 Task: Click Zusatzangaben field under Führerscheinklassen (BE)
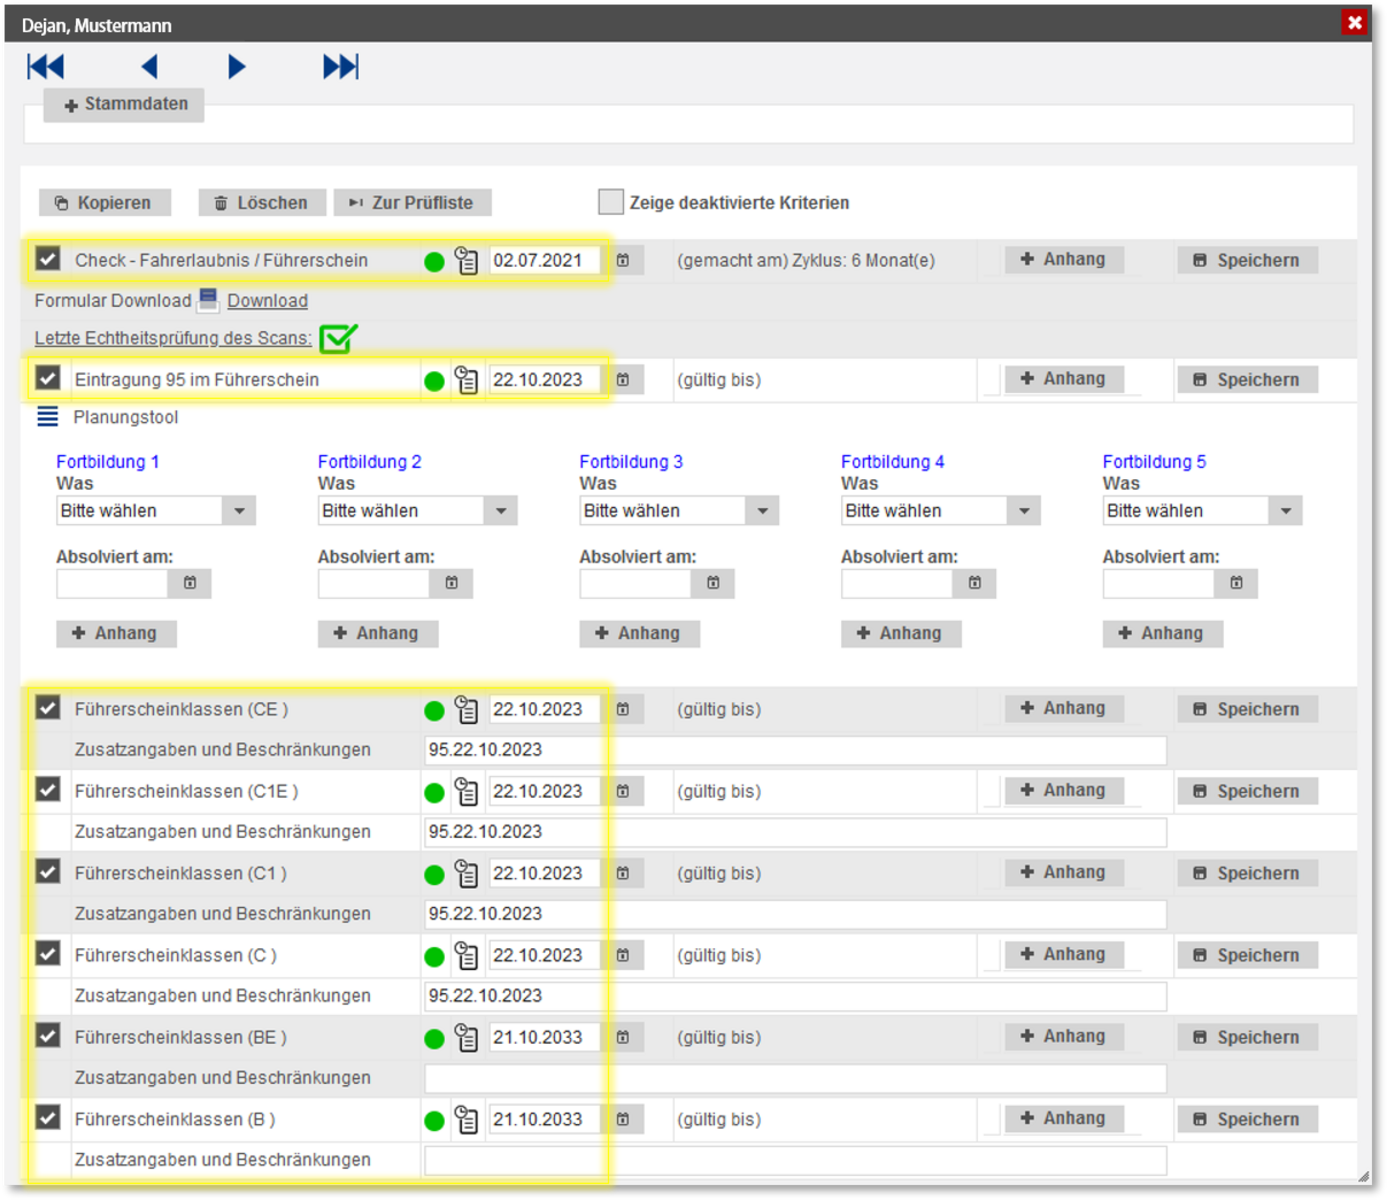click(796, 1078)
